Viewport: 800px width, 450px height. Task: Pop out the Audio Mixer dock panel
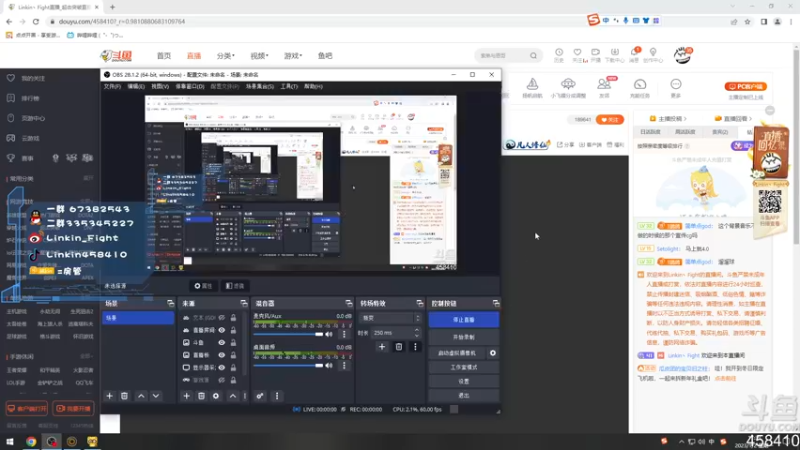[x=348, y=303]
